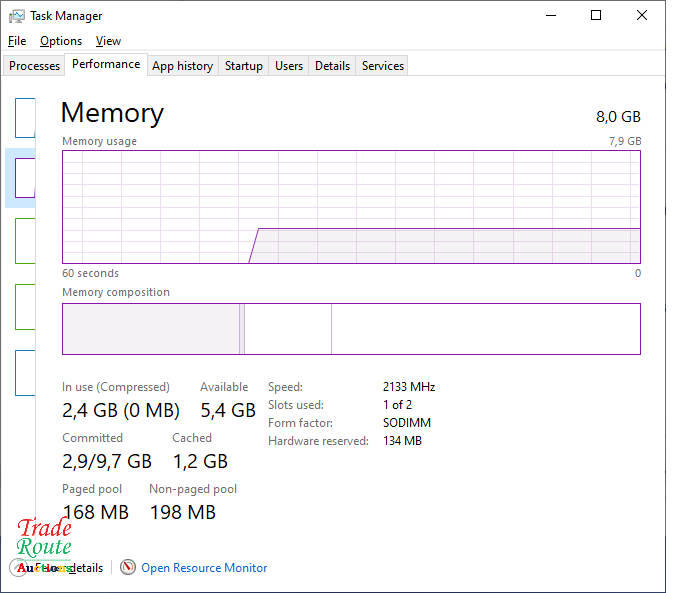Click the Open Resource Monitor link
Viewport: 674px width, 593px height.
tap(204, 567)
